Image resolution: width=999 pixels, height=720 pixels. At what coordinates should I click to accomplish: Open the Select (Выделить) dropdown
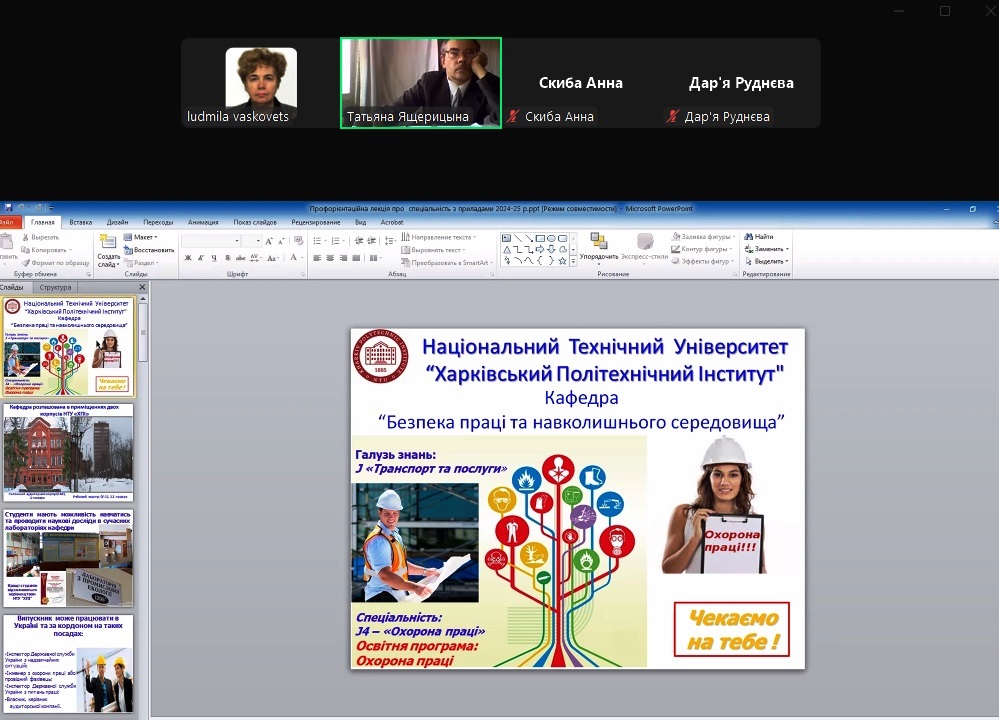tap(767, 261)
